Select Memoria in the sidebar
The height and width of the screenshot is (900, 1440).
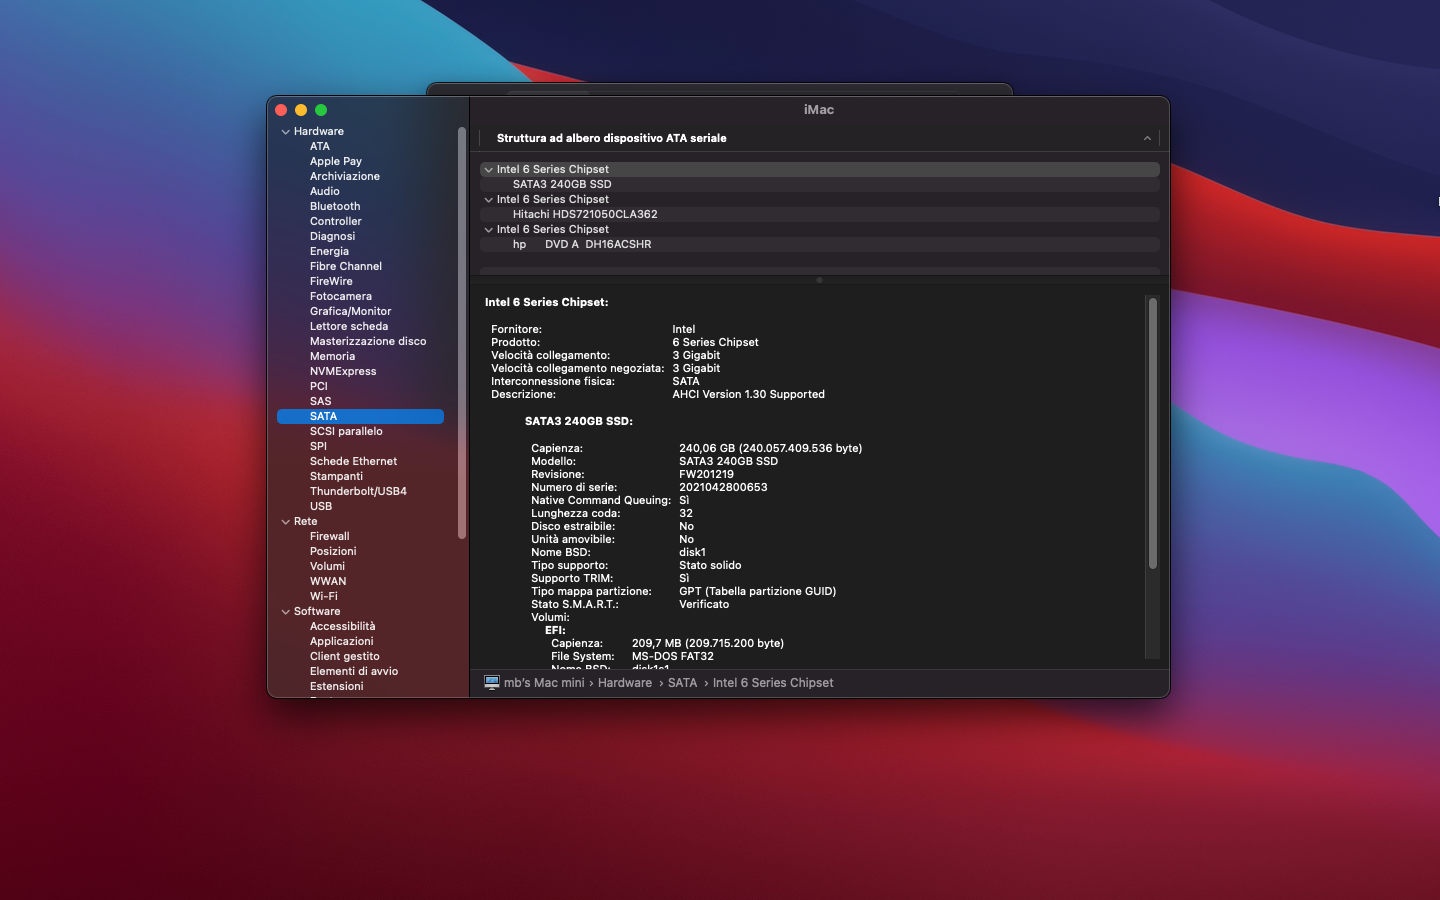[x=332, y=356]
